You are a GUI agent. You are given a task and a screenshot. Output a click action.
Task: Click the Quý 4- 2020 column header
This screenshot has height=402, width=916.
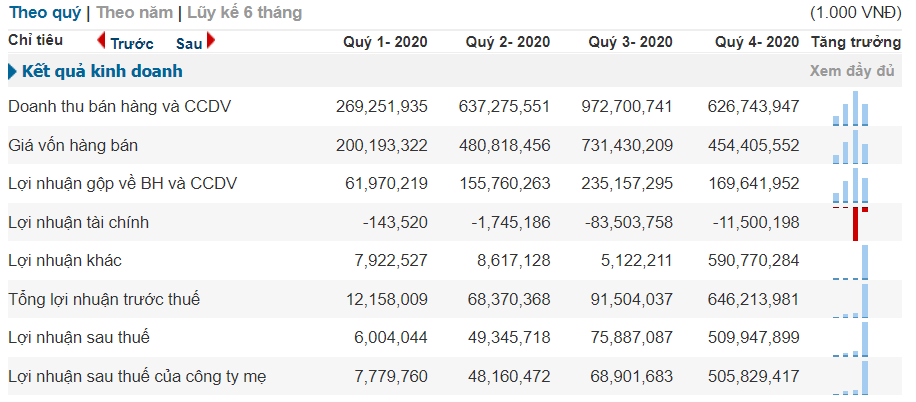click(x=757, y=42)
